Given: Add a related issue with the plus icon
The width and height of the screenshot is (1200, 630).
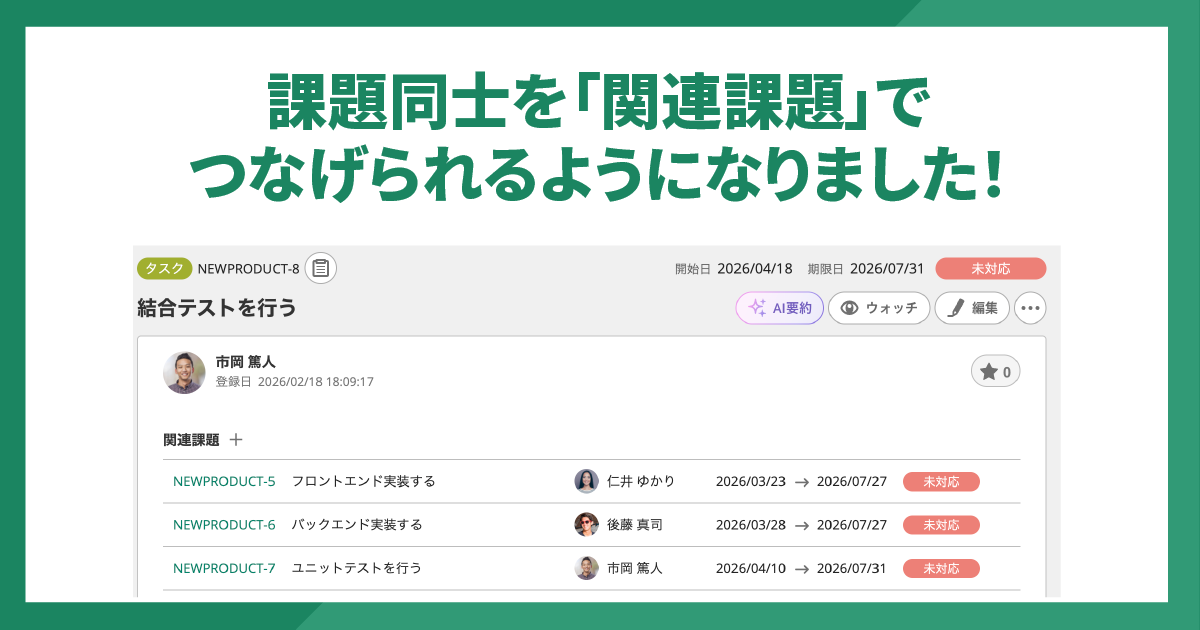Looking at the screenshot, I should click(236, 439).
